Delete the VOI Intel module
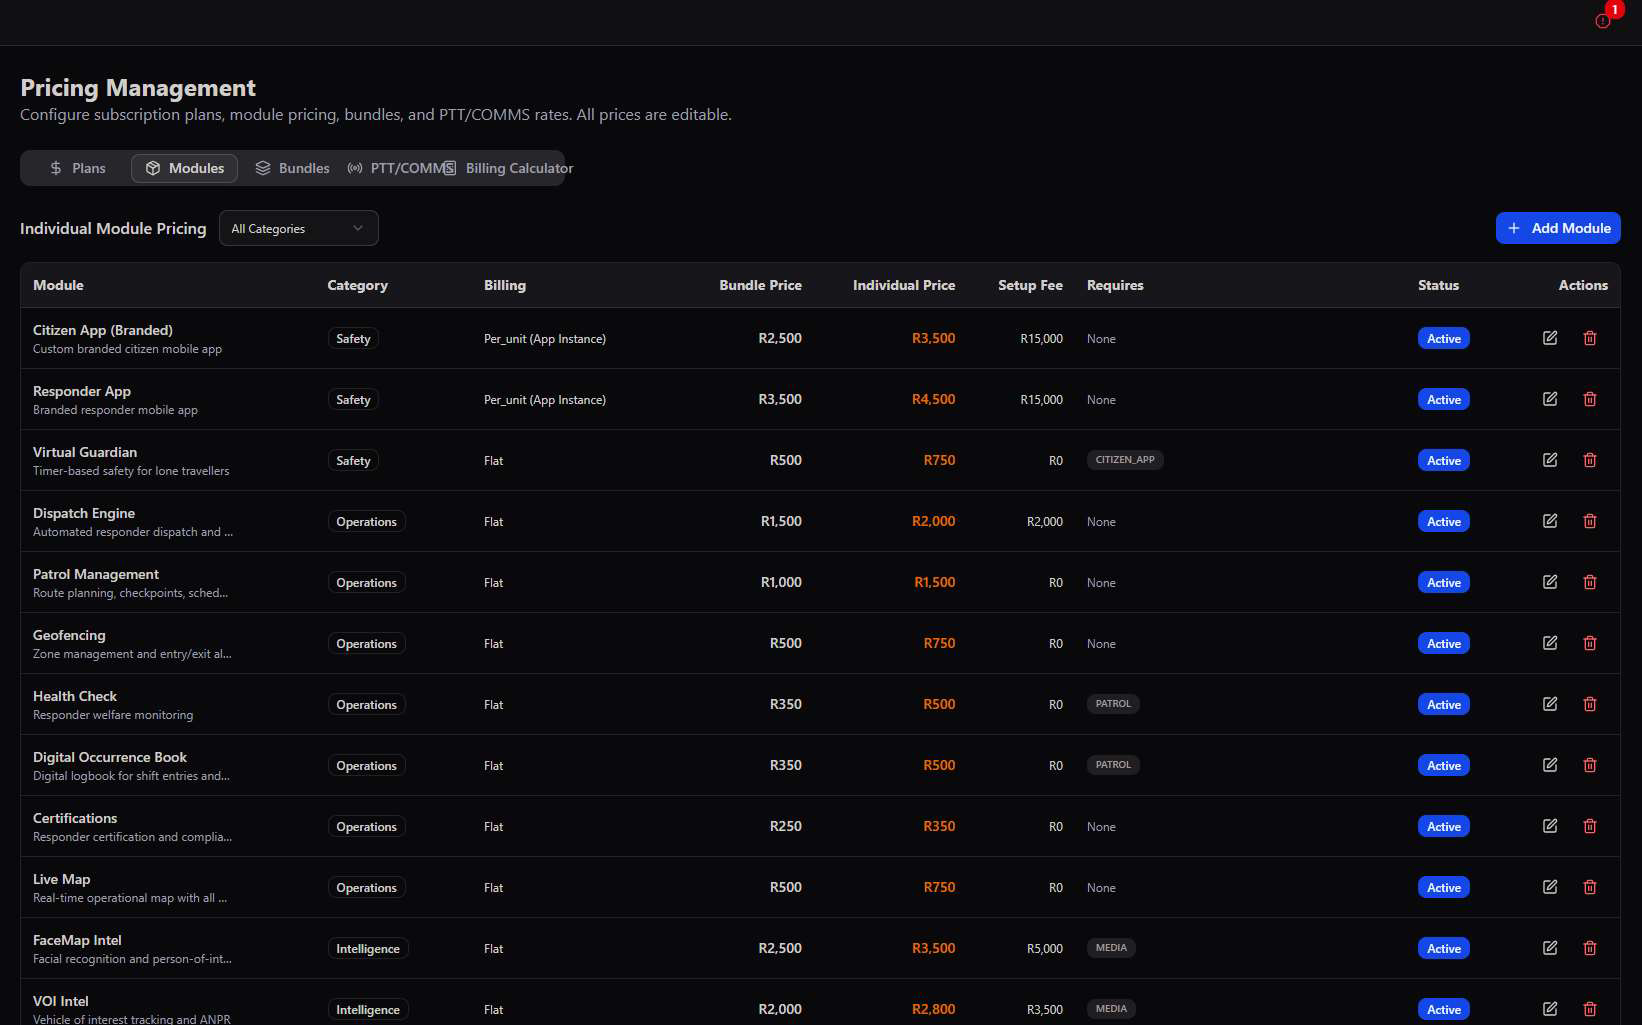1642x1025 pixels. point(1590,1009)
